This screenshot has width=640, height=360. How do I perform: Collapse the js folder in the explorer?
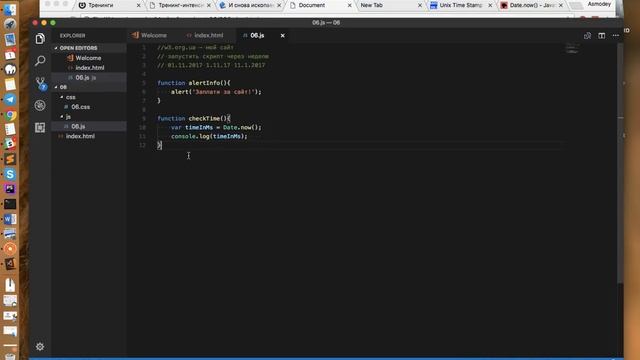[x=89, y=117]
